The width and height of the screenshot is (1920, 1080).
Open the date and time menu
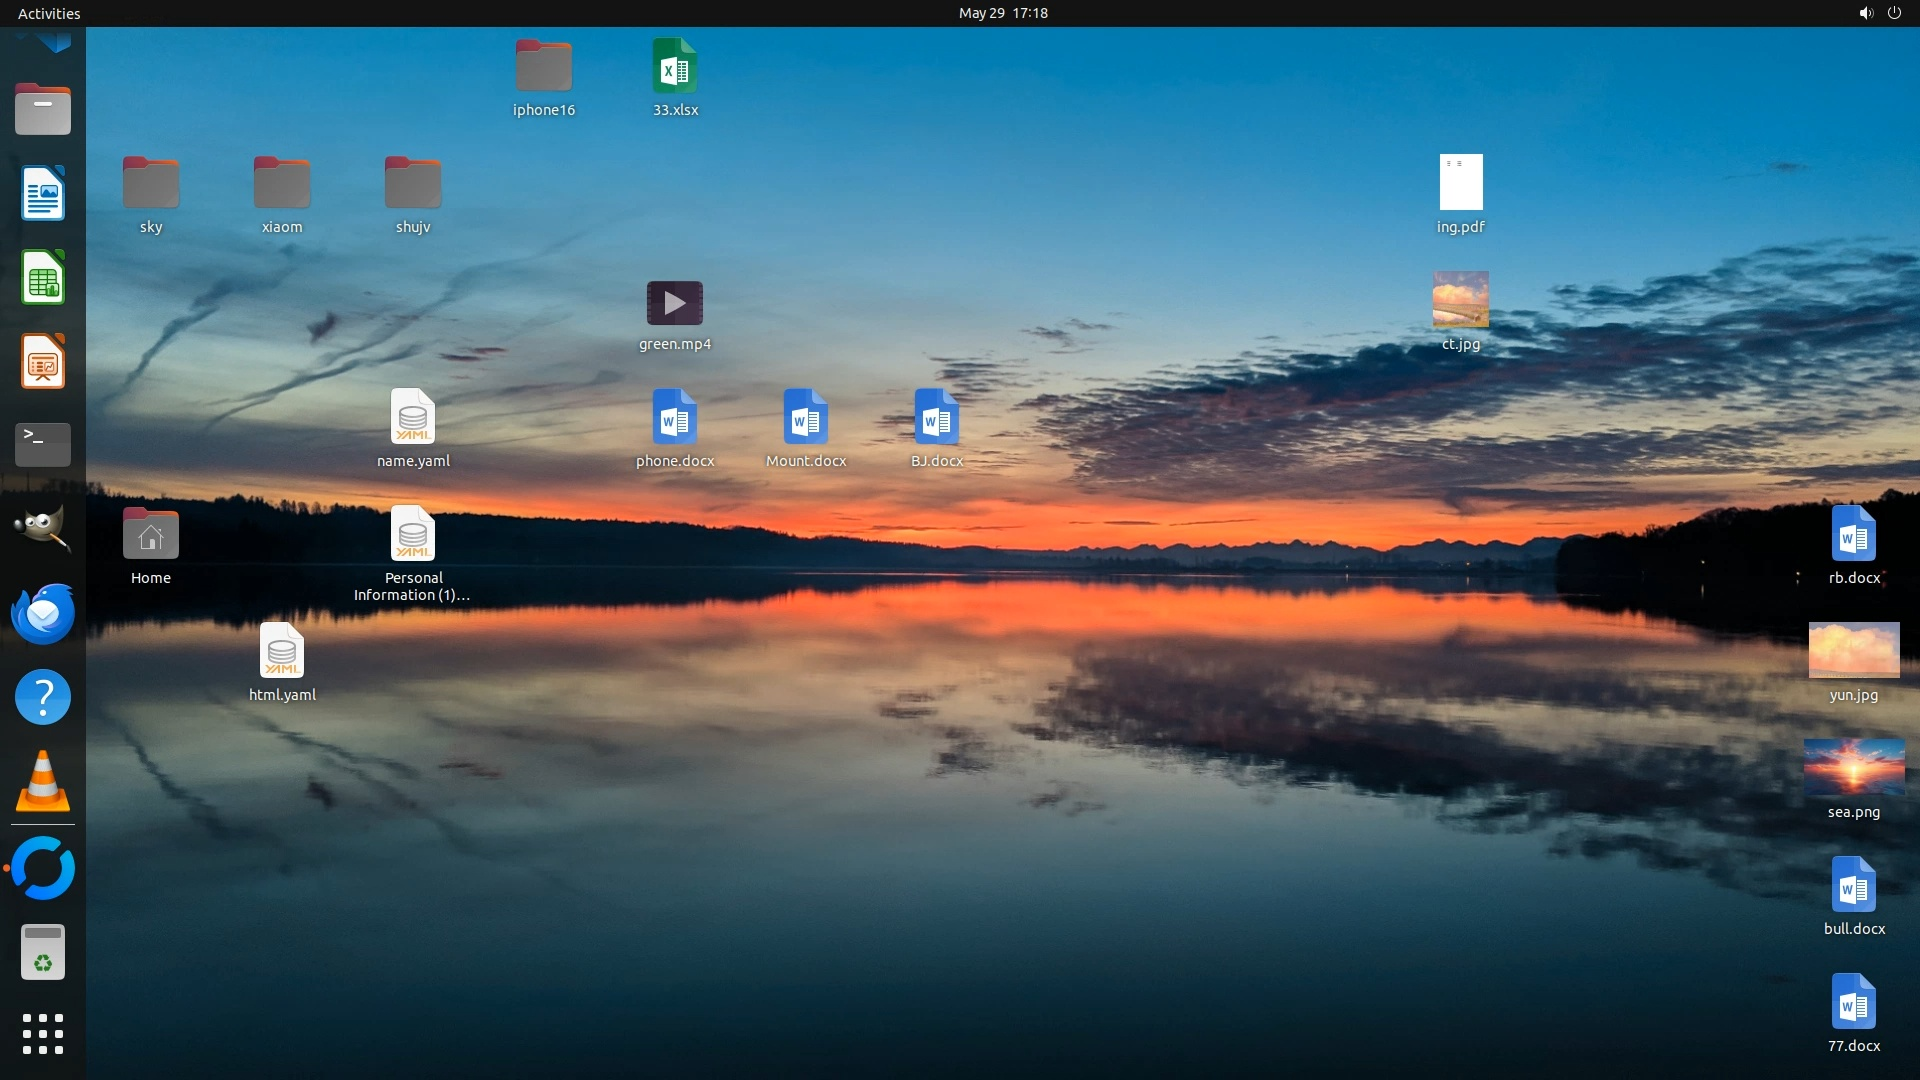pos(1003,13)
